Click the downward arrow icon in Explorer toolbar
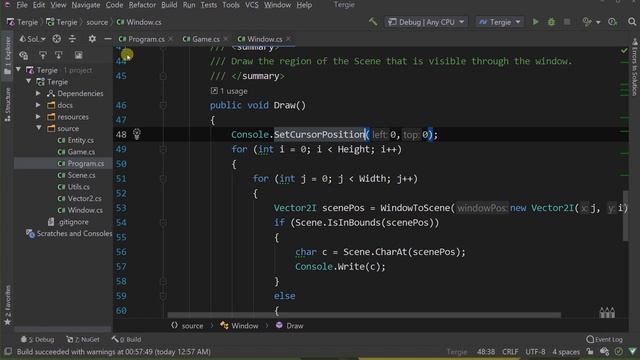640x360 pixels. (58, 55)
